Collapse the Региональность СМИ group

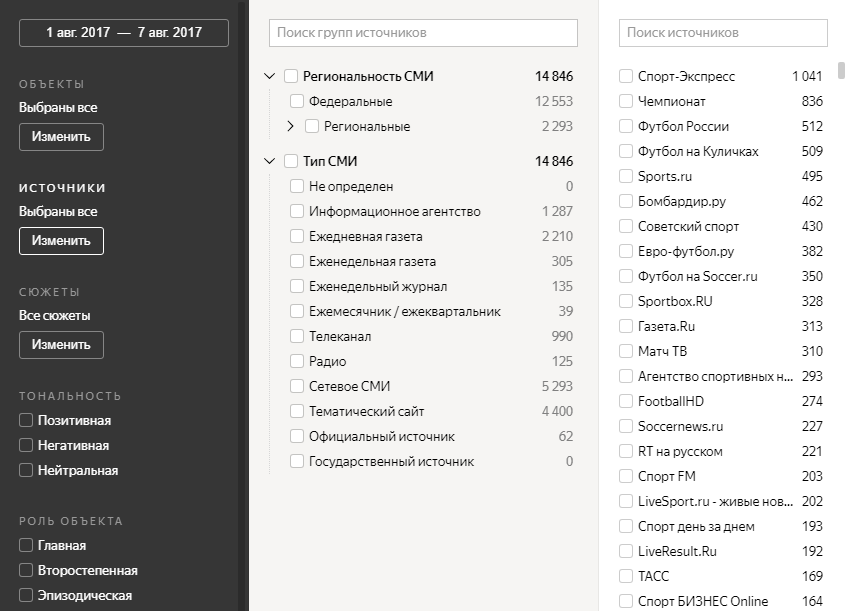270,76
